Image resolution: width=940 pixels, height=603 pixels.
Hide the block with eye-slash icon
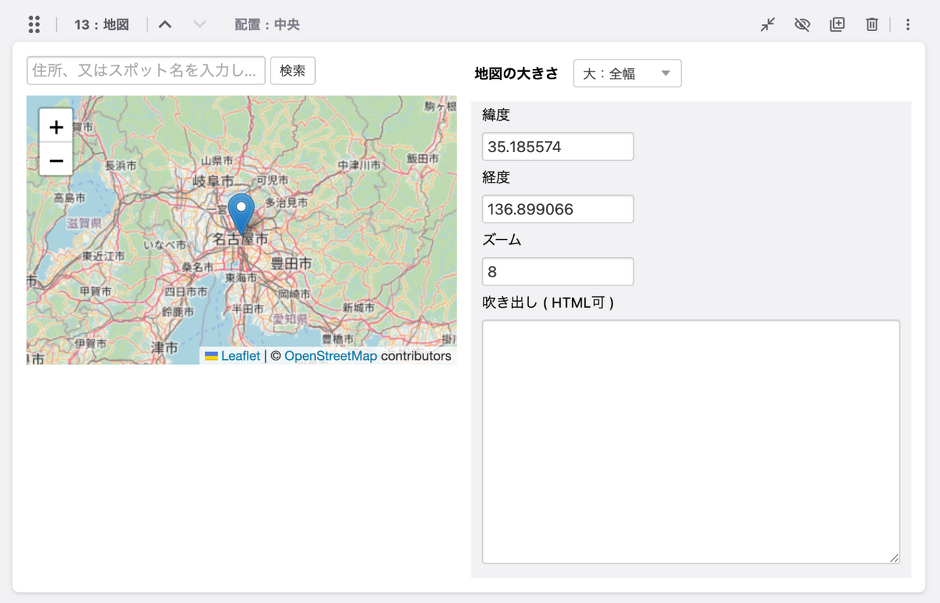point(802,24)
